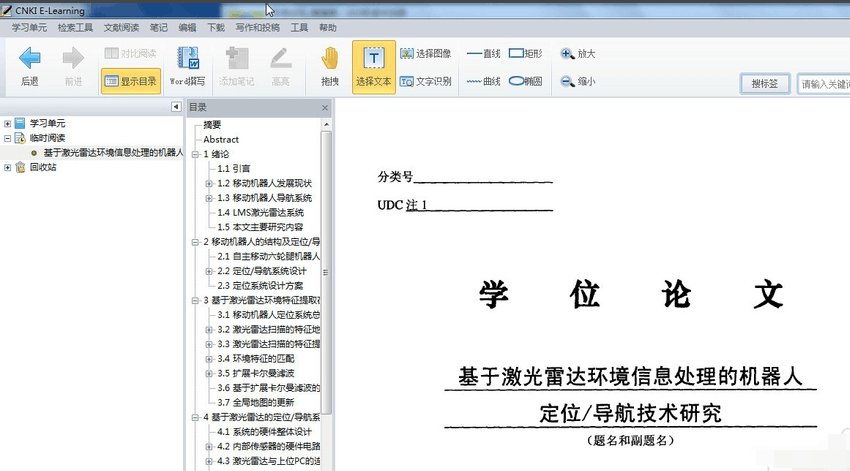Viewport: 850px width, 471px height.
Task: Expand section 3.4 环境特征的匹配
Action: pos(209,359)
